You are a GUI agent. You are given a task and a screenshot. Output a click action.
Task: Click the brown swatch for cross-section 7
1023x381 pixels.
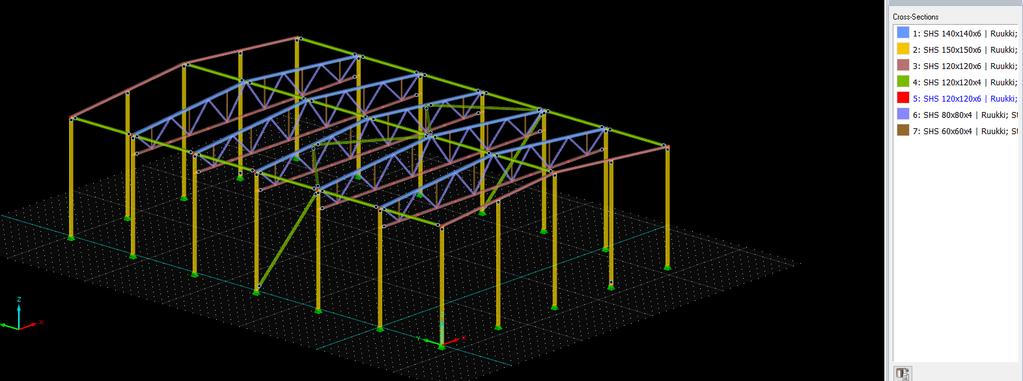point(903,130)
